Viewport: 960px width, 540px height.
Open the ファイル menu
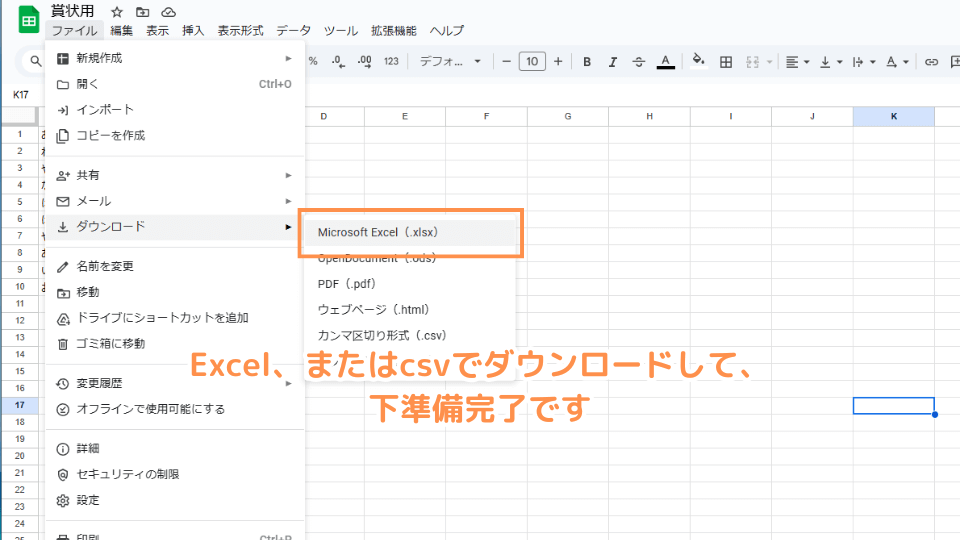pyautogui.click(x=74, y=31)
